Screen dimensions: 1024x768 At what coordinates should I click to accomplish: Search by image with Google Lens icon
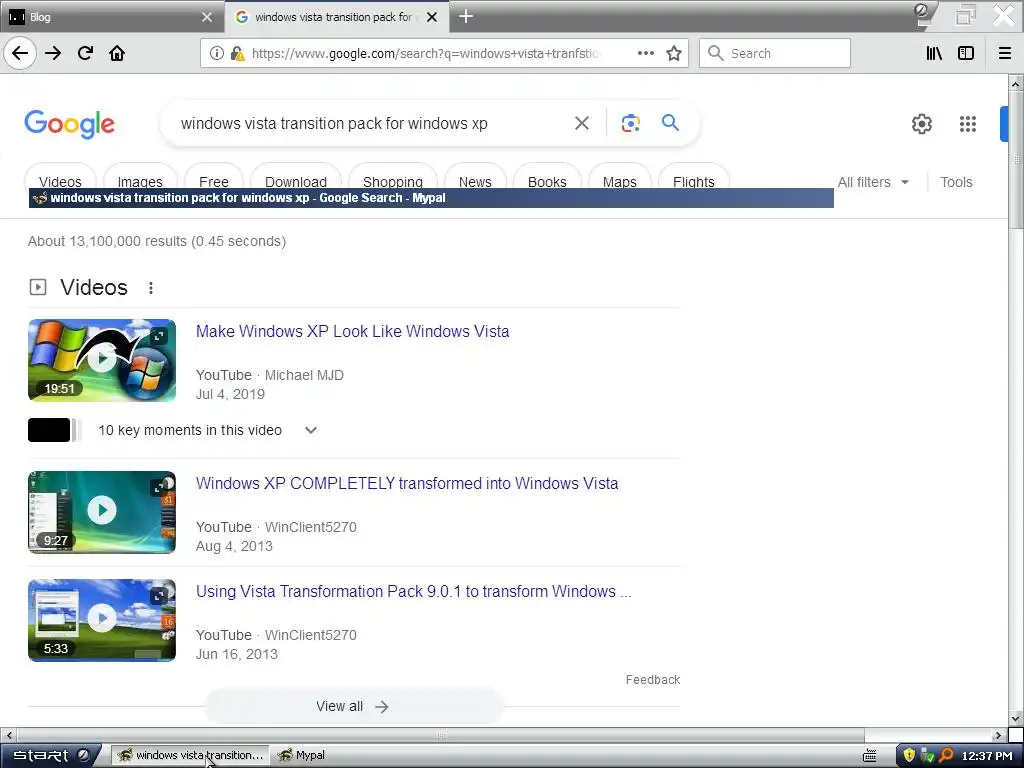coord(630,123)
